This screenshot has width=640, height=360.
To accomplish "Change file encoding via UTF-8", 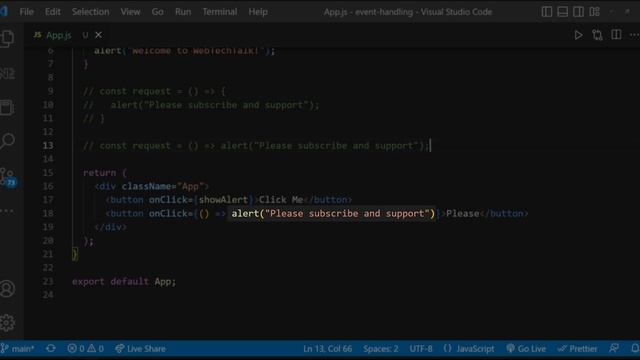I will (421, 349).
